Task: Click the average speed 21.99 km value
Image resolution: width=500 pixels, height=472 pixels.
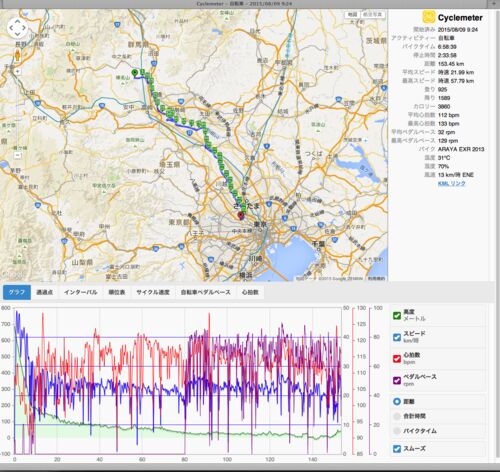Action: pyautogui.click(x=456, y=72)
